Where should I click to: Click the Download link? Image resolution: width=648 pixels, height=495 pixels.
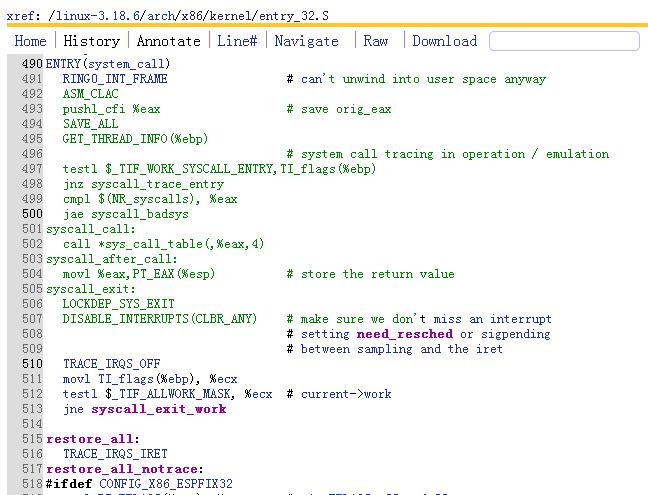444,41
